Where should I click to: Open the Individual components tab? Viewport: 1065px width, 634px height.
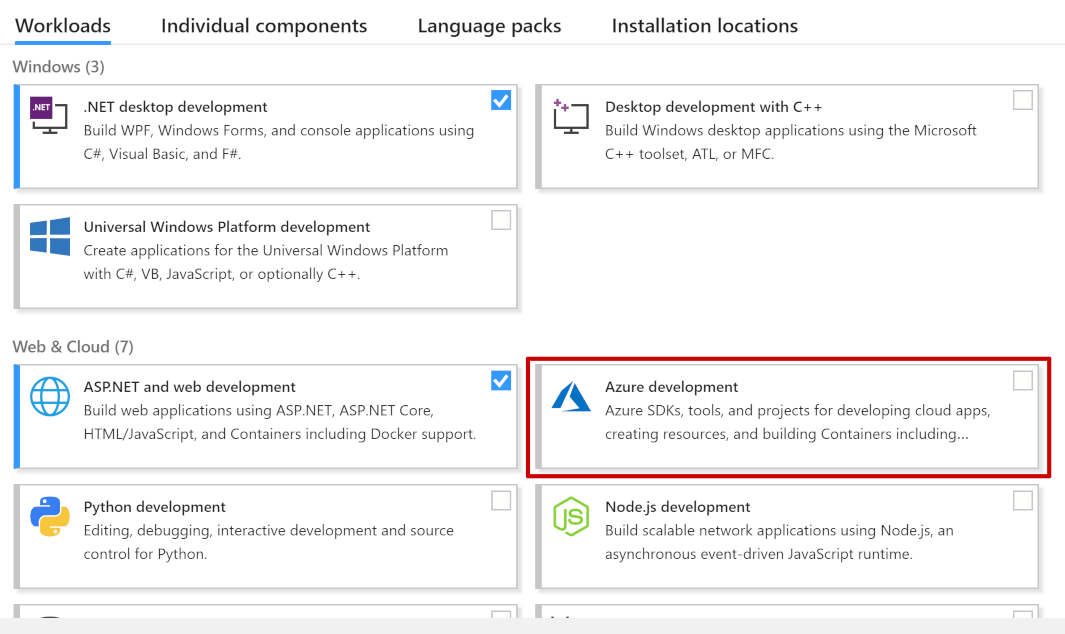coord(264,26)
